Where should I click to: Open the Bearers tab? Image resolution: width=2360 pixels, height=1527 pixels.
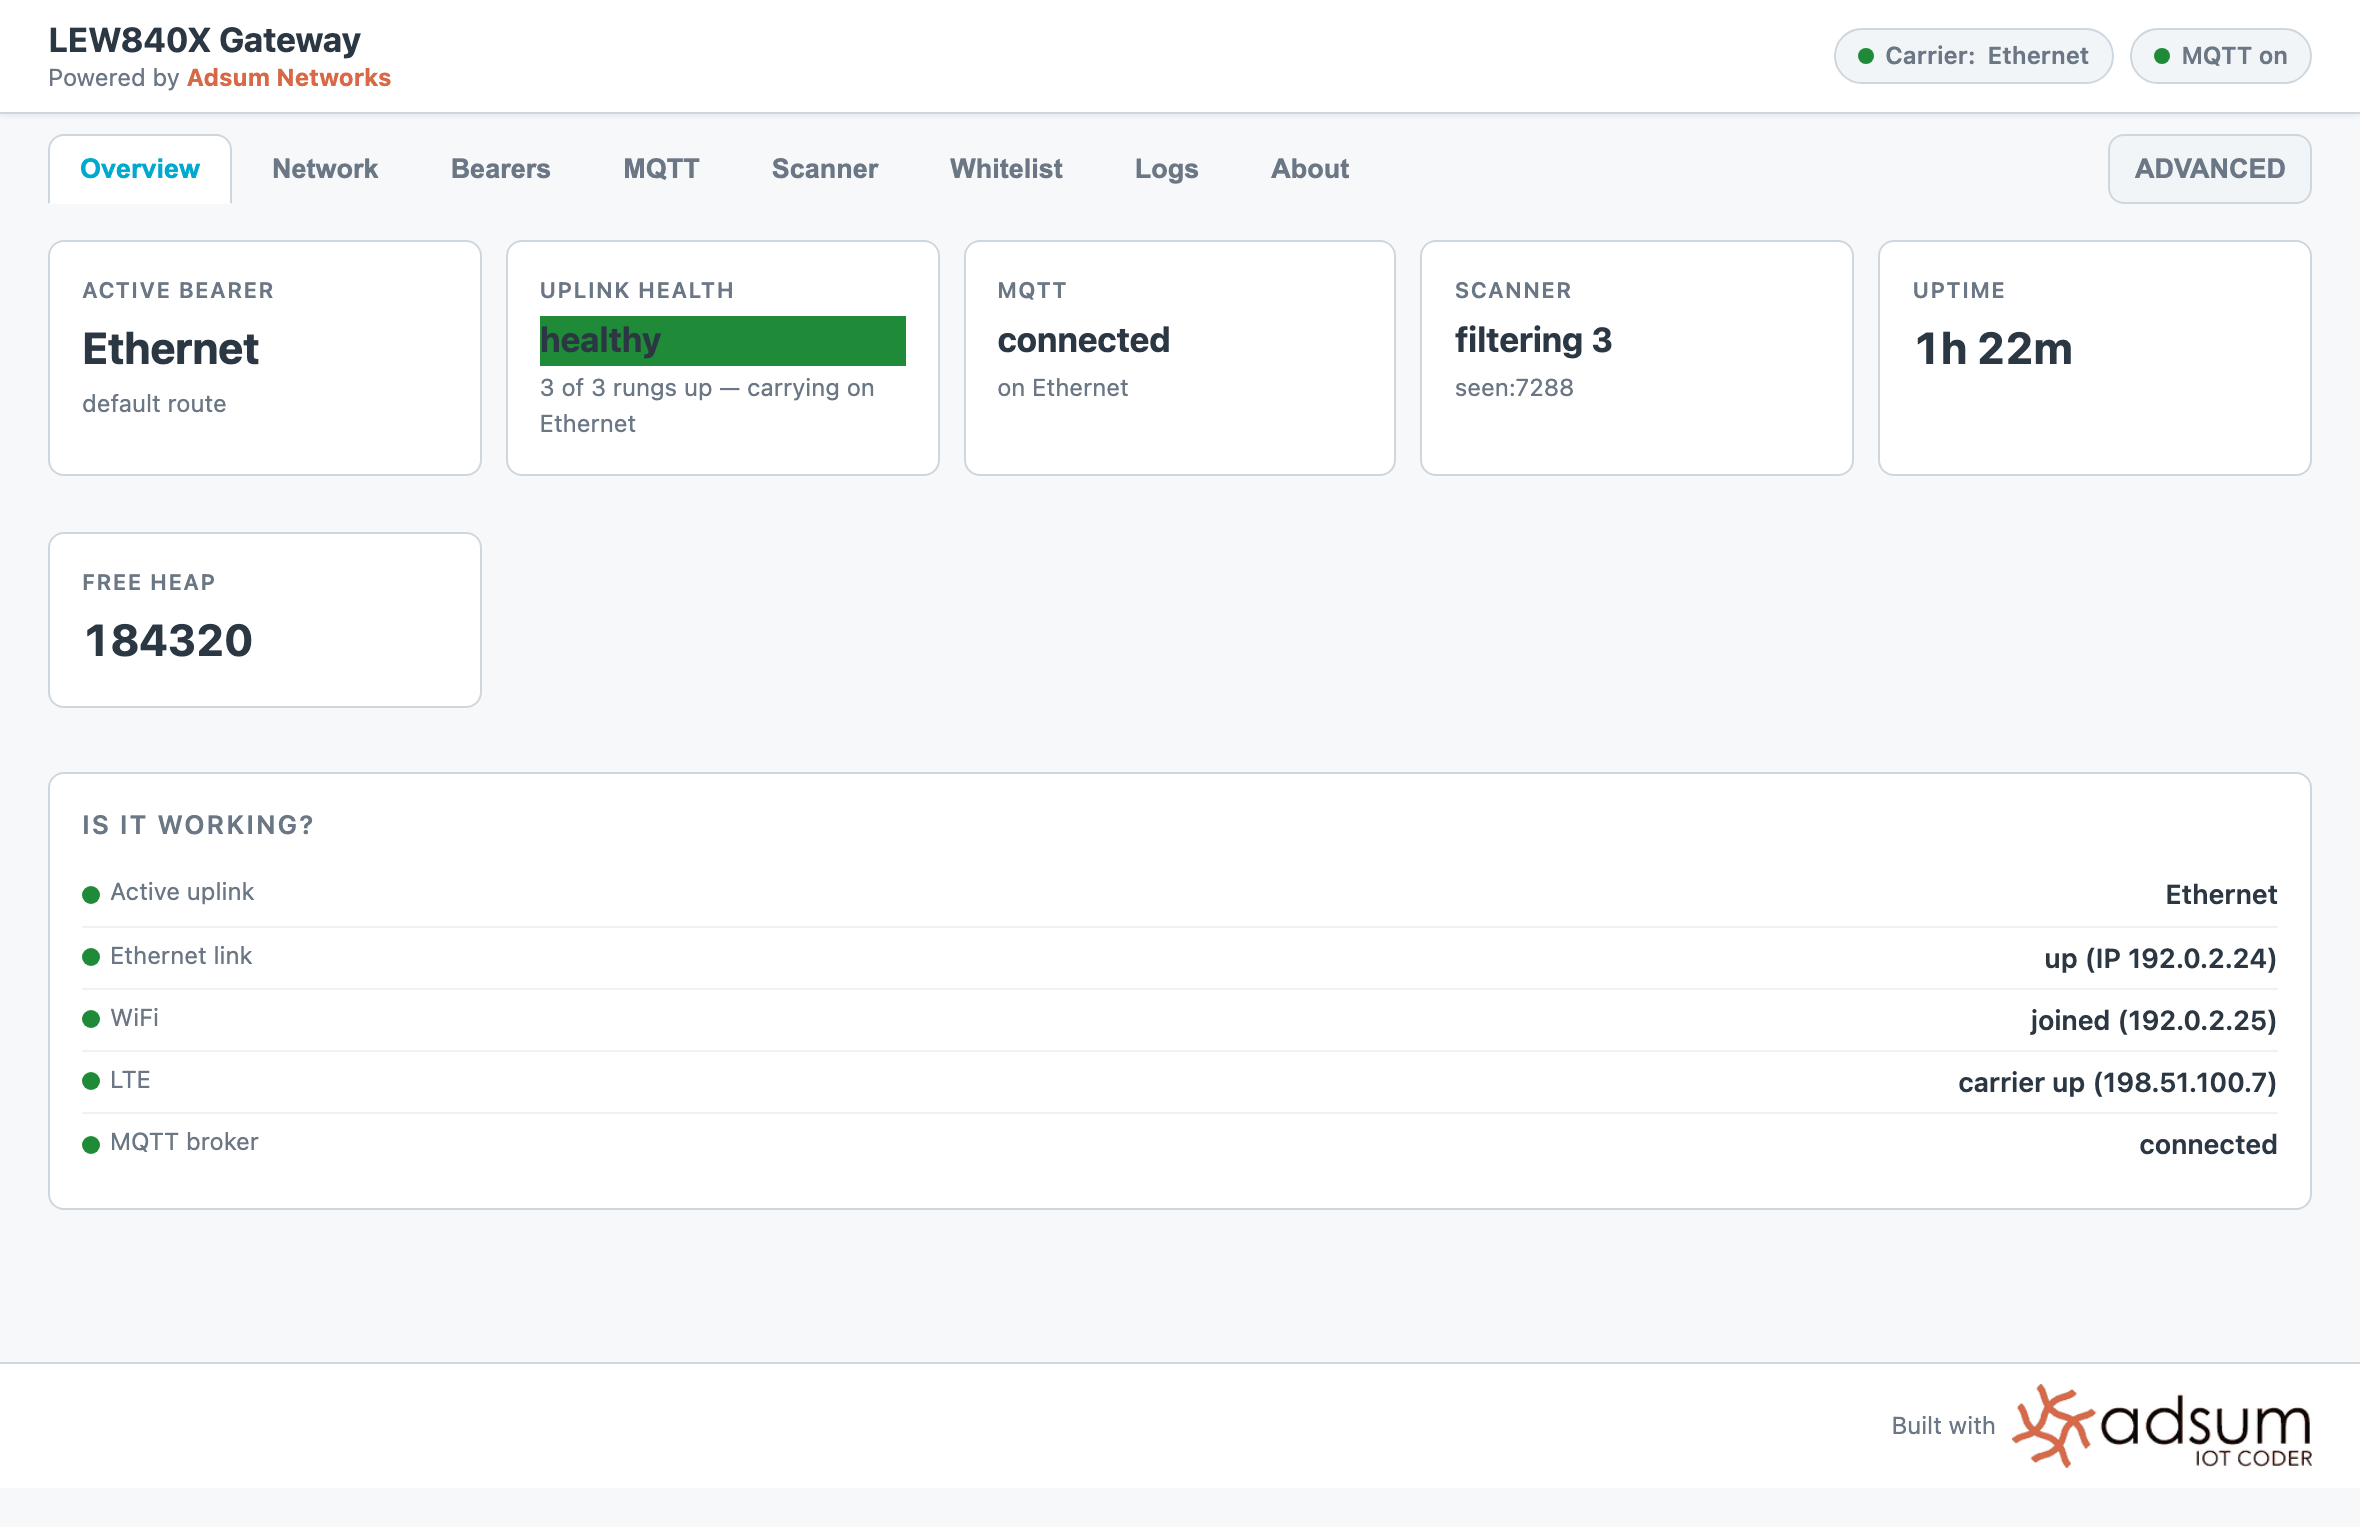[x=500, y=169]
